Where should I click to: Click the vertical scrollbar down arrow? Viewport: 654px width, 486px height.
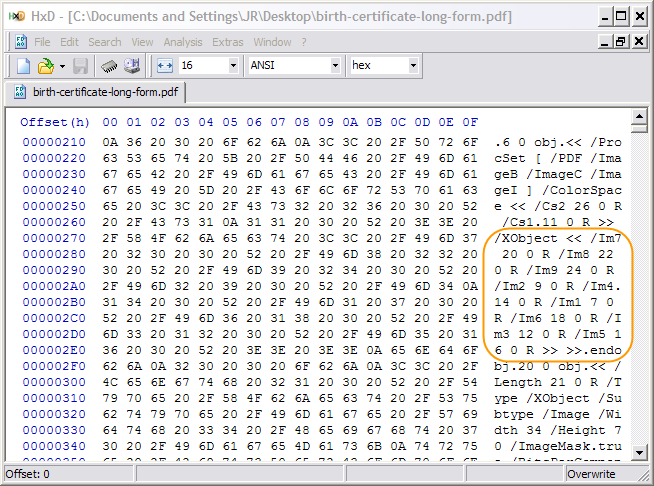(x=639, y=452)
